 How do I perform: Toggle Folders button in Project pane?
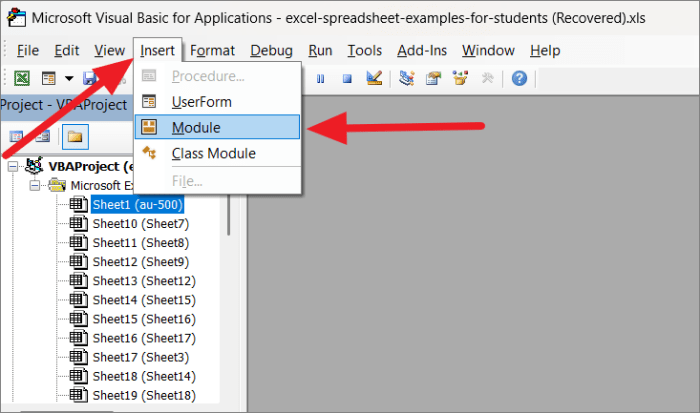pyautogui.click(x=75, y=137)
